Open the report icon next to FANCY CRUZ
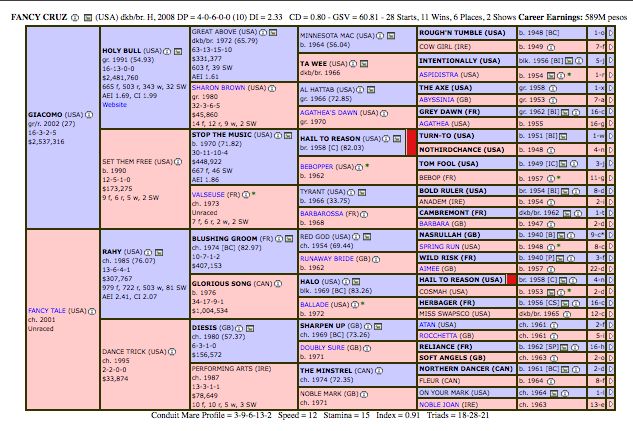This screenshot has height=431, width=633. [88, 18]
